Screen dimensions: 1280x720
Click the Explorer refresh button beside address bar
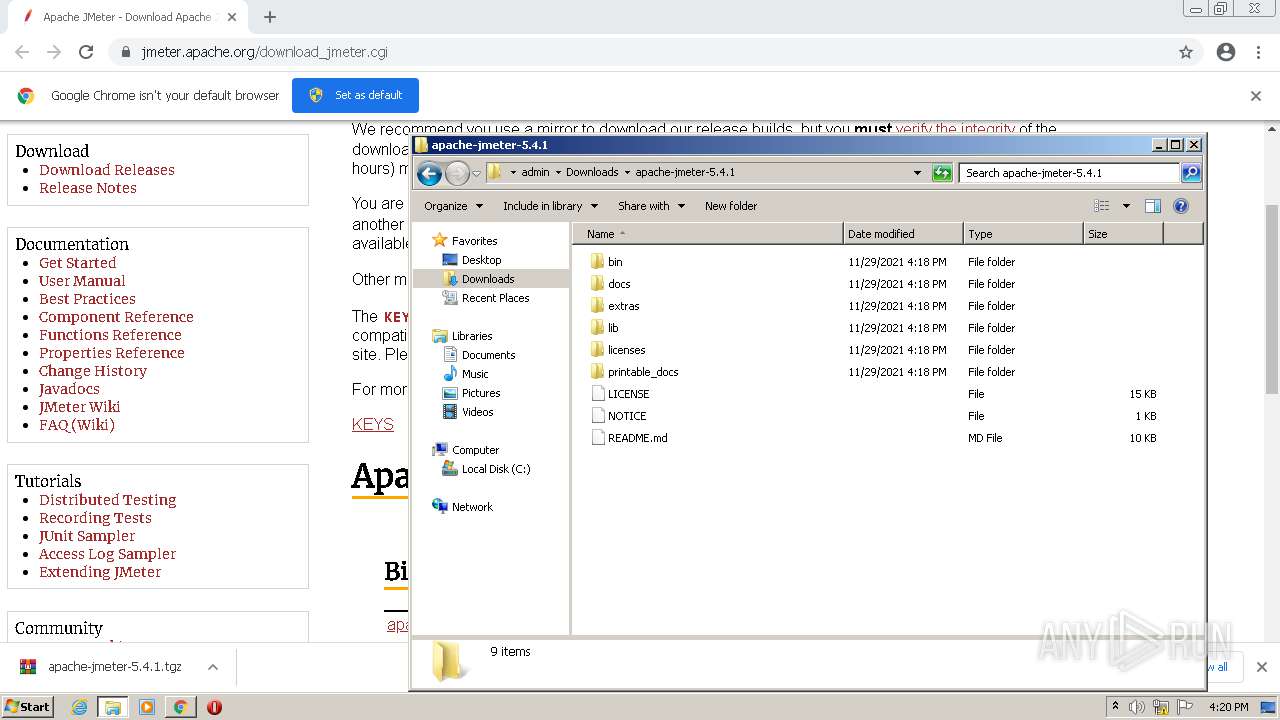pyautogui.click(x=942, y=173)
